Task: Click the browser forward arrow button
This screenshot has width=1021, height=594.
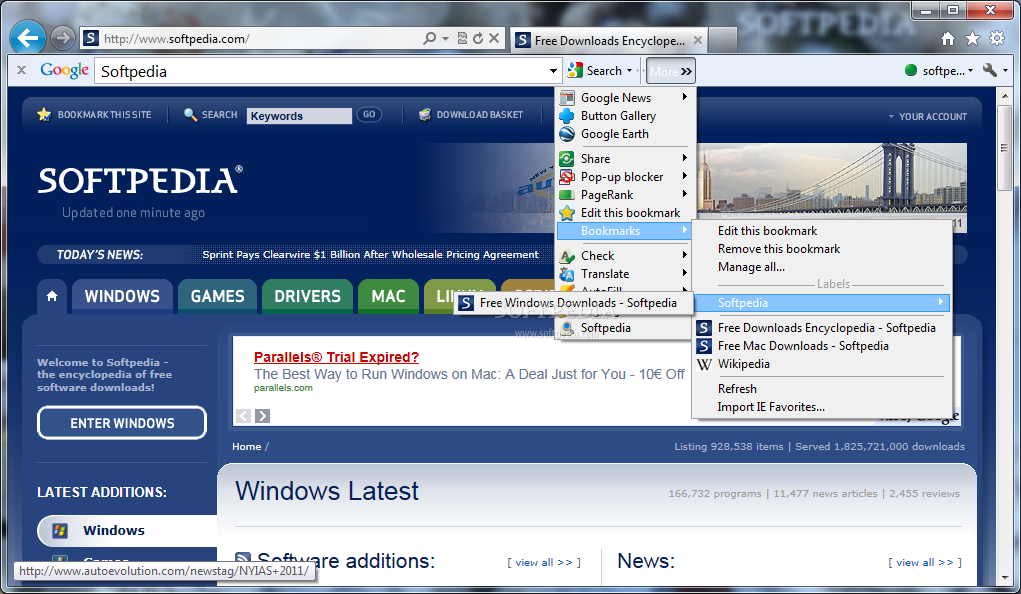Action: (x=63, y=38)
